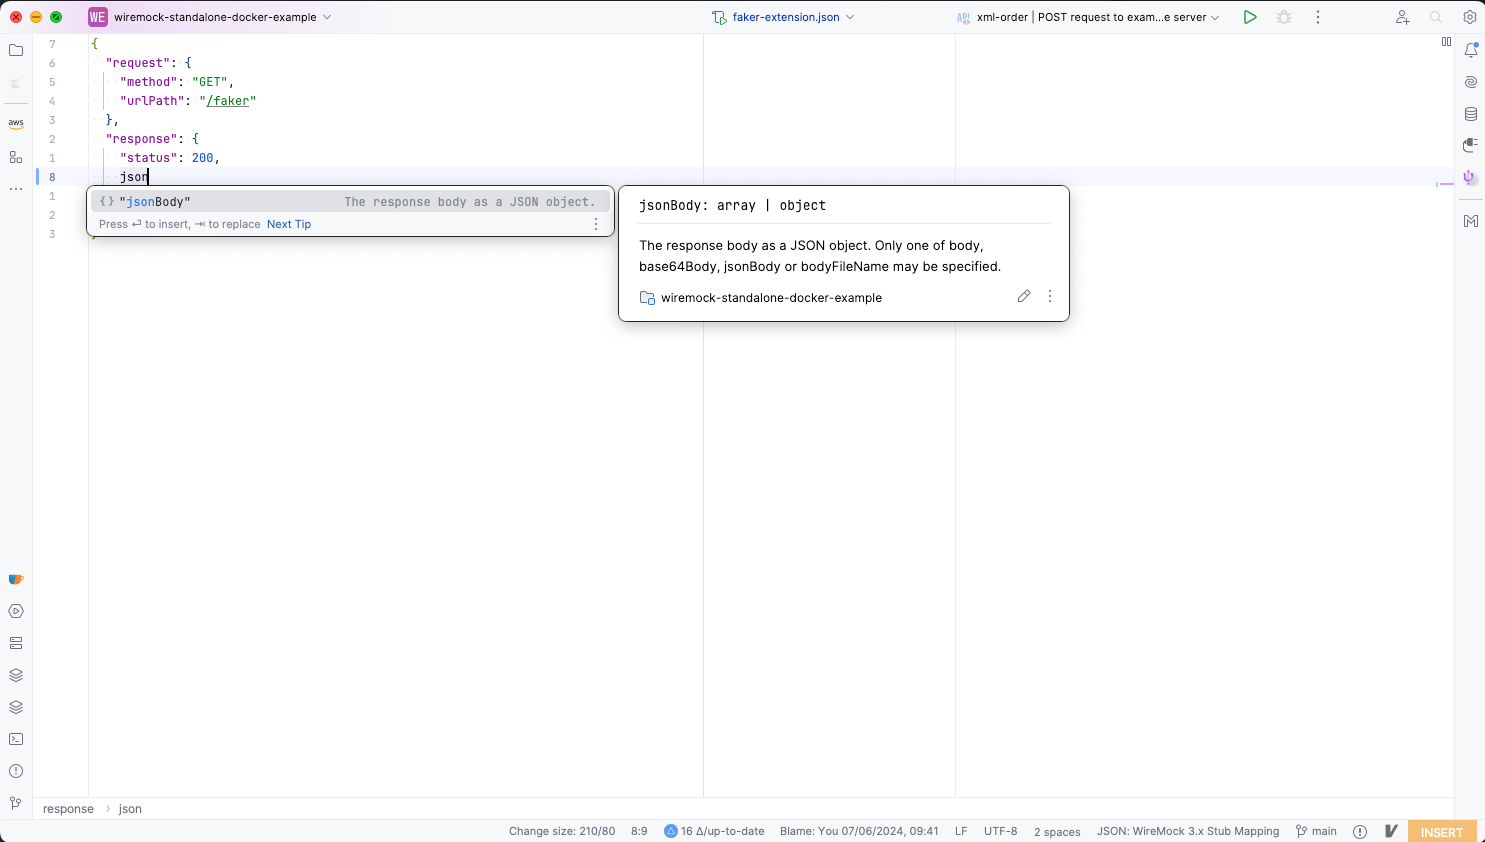Open the xml-order run configuration dropdown
This screenshot has height=842, width=1485.
point(1088,17)
